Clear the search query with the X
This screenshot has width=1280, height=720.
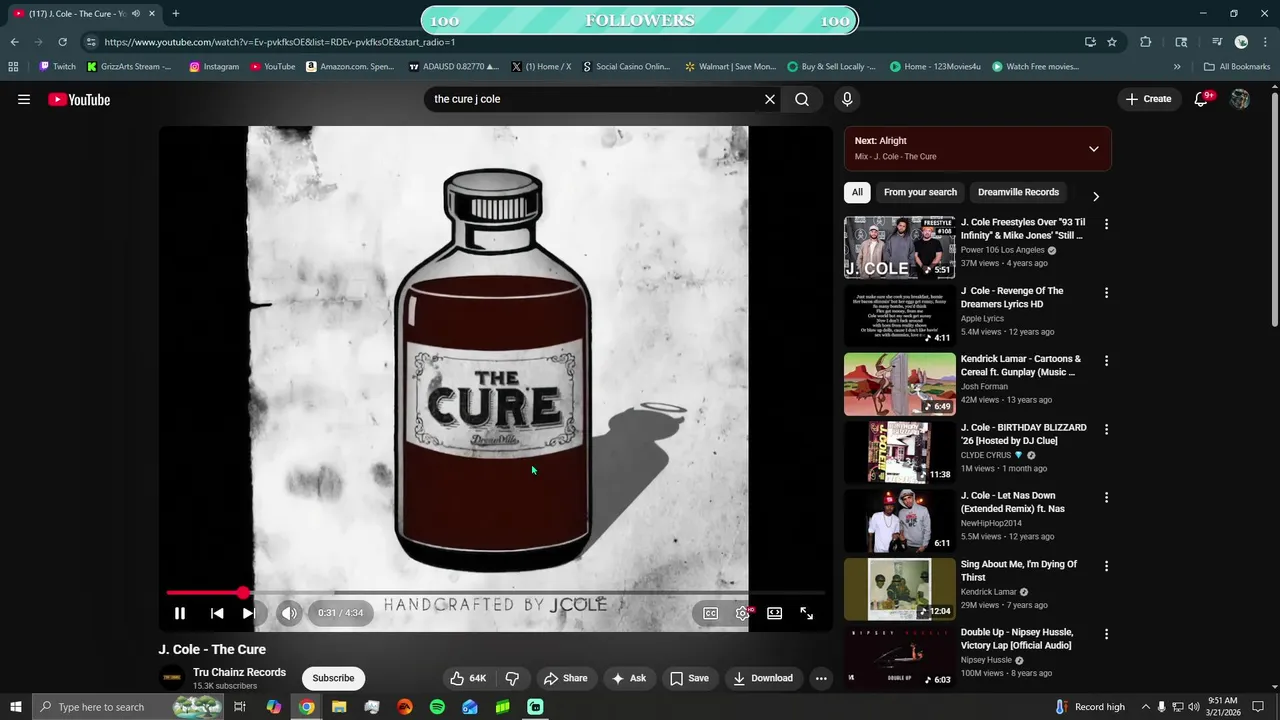coord(770,99)
